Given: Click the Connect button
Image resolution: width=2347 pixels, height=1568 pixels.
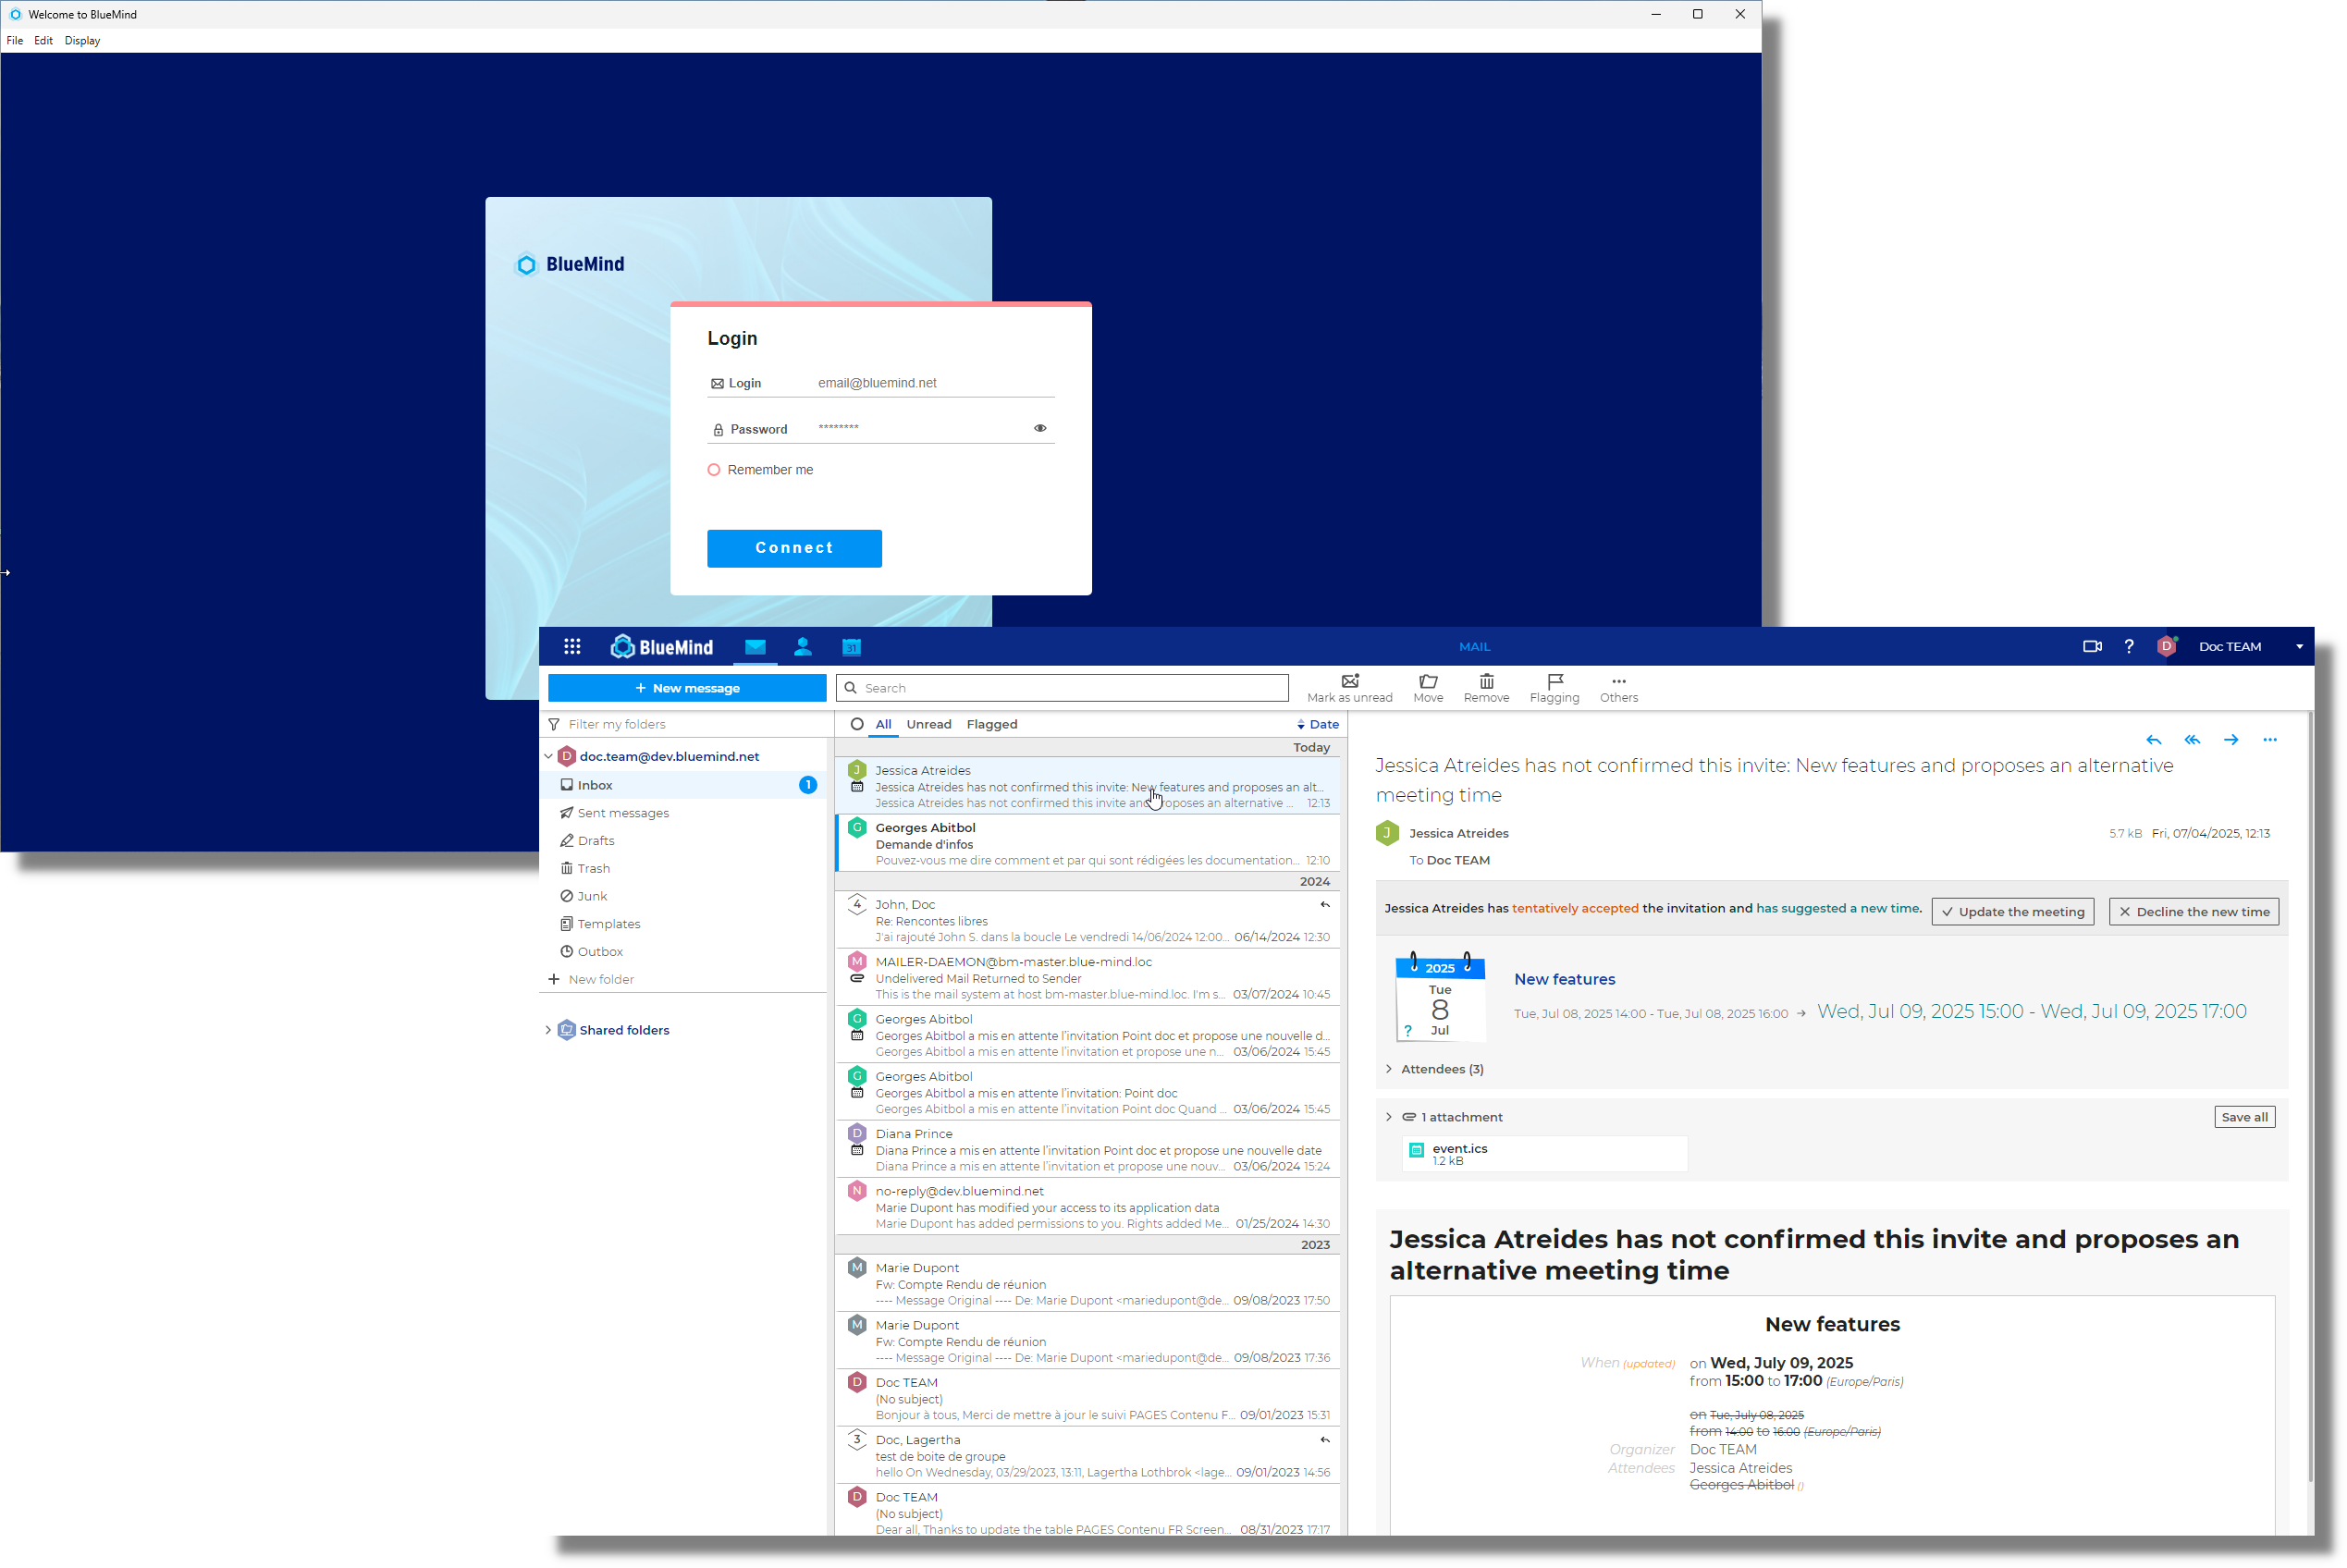Looking at the screenshot, I should [x=794, y=548].
